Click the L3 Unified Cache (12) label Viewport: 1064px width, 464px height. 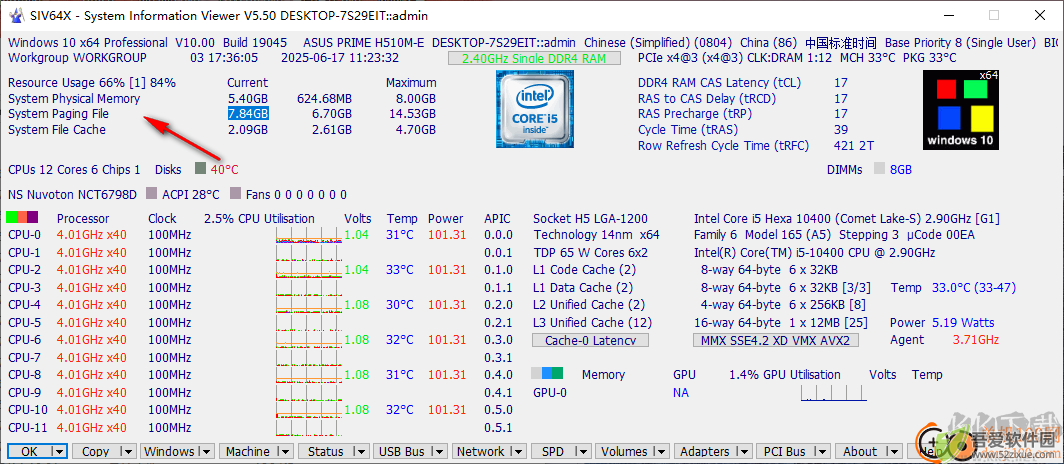[592, 322]
